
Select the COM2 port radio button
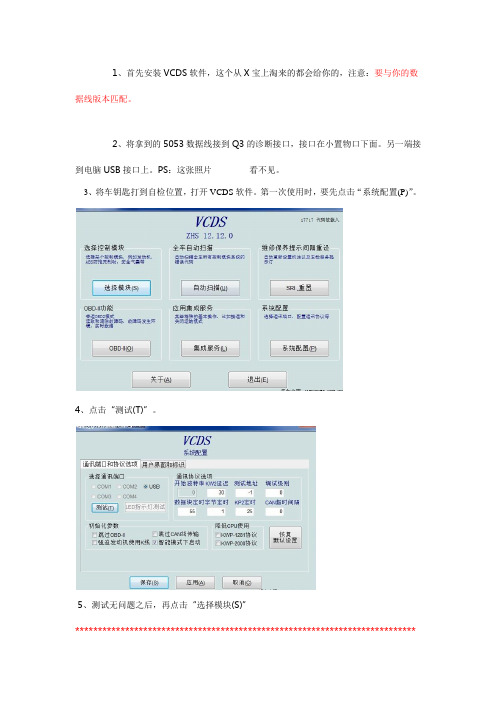click(x=120, y=487)
